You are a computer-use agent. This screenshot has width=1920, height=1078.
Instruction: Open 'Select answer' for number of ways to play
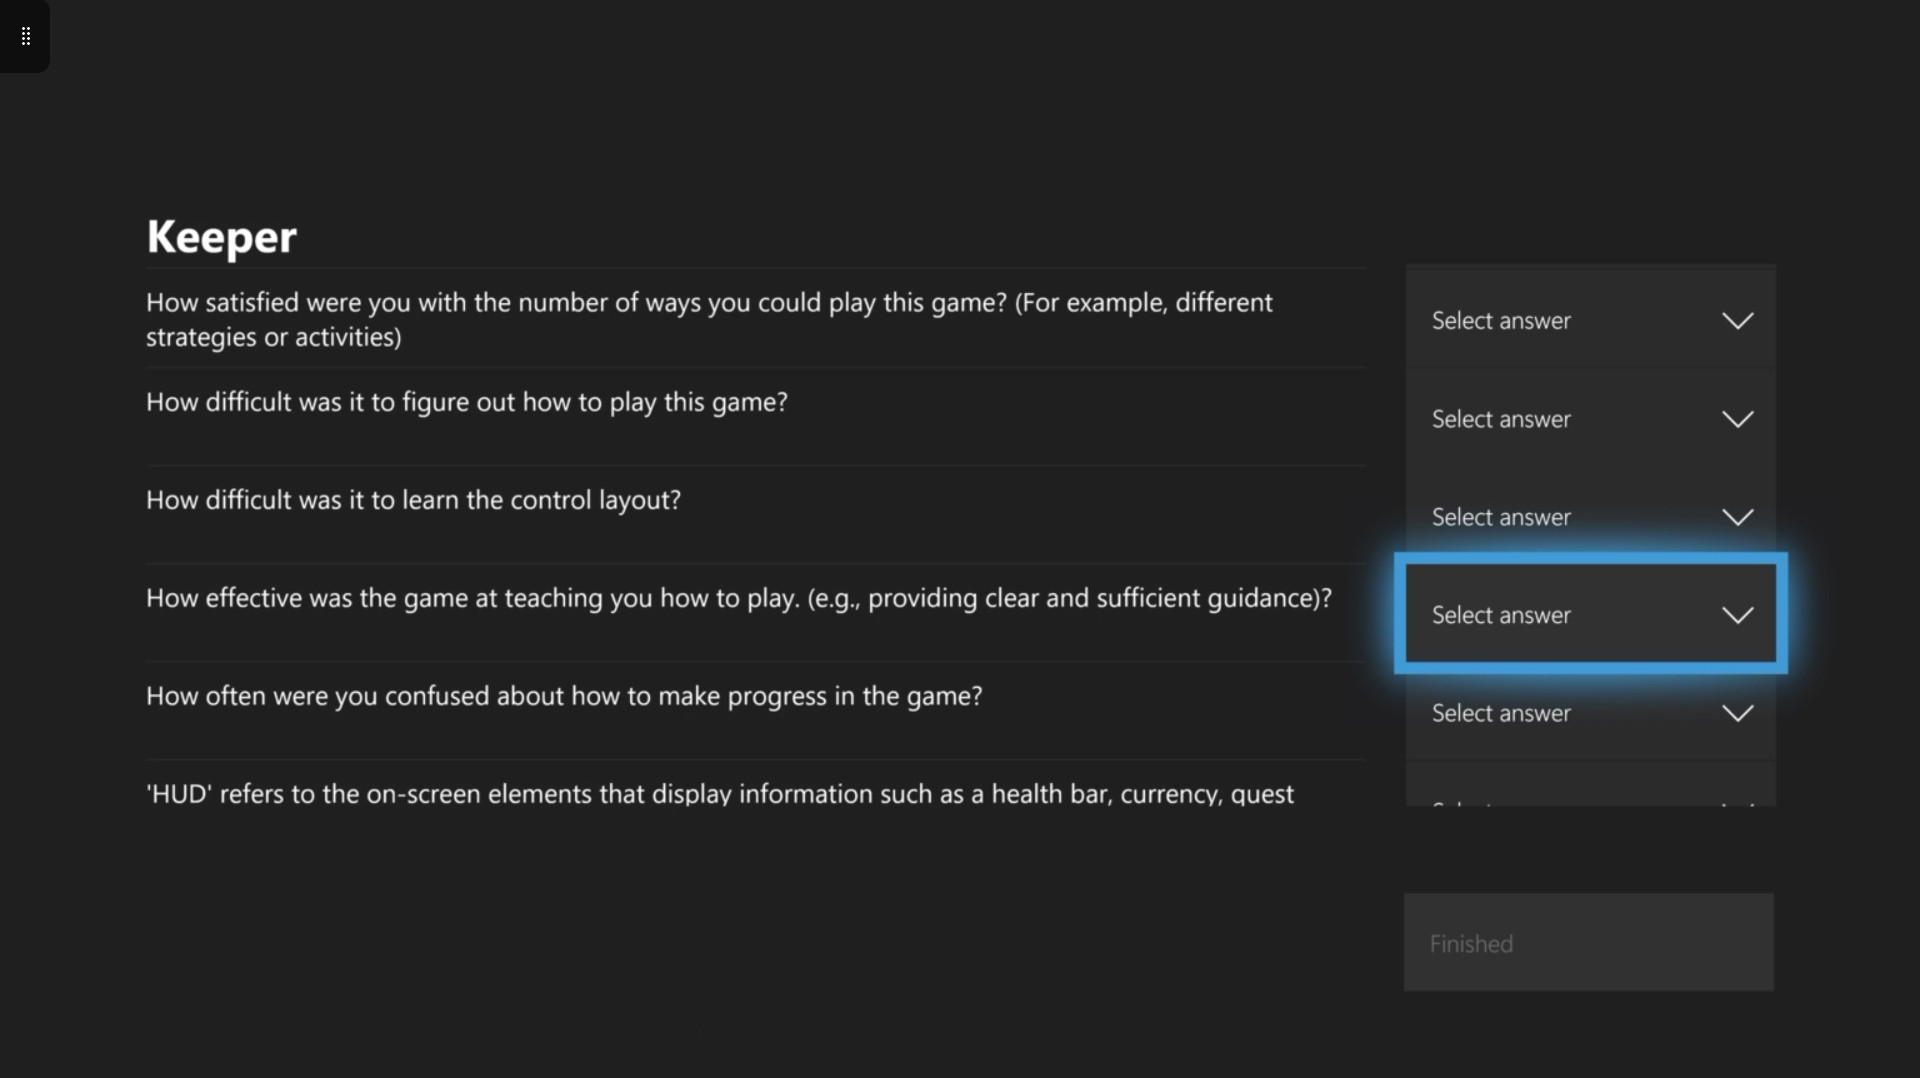coord(1500,321)
